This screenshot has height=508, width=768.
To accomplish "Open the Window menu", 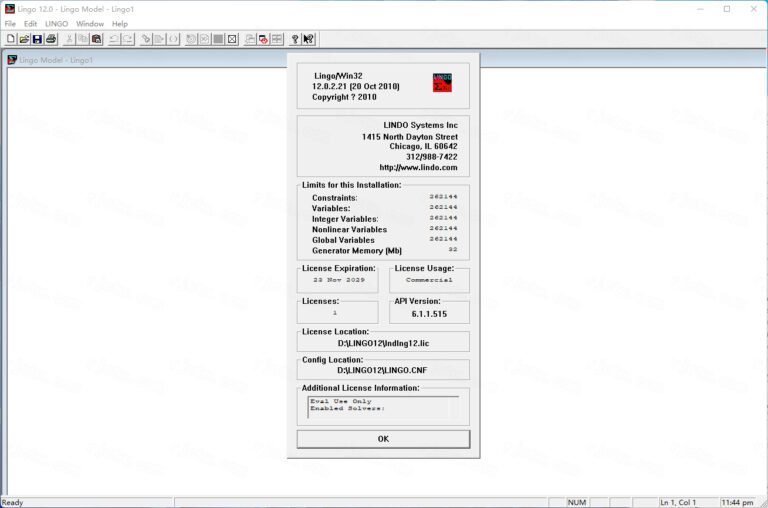I will [x=90, y=24].
